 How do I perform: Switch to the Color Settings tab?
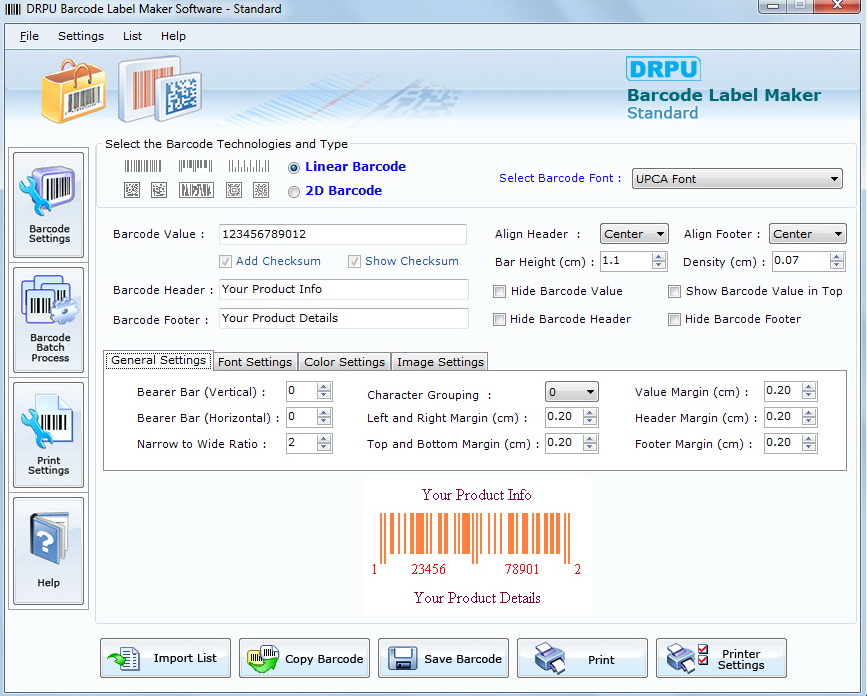(344, 362)
